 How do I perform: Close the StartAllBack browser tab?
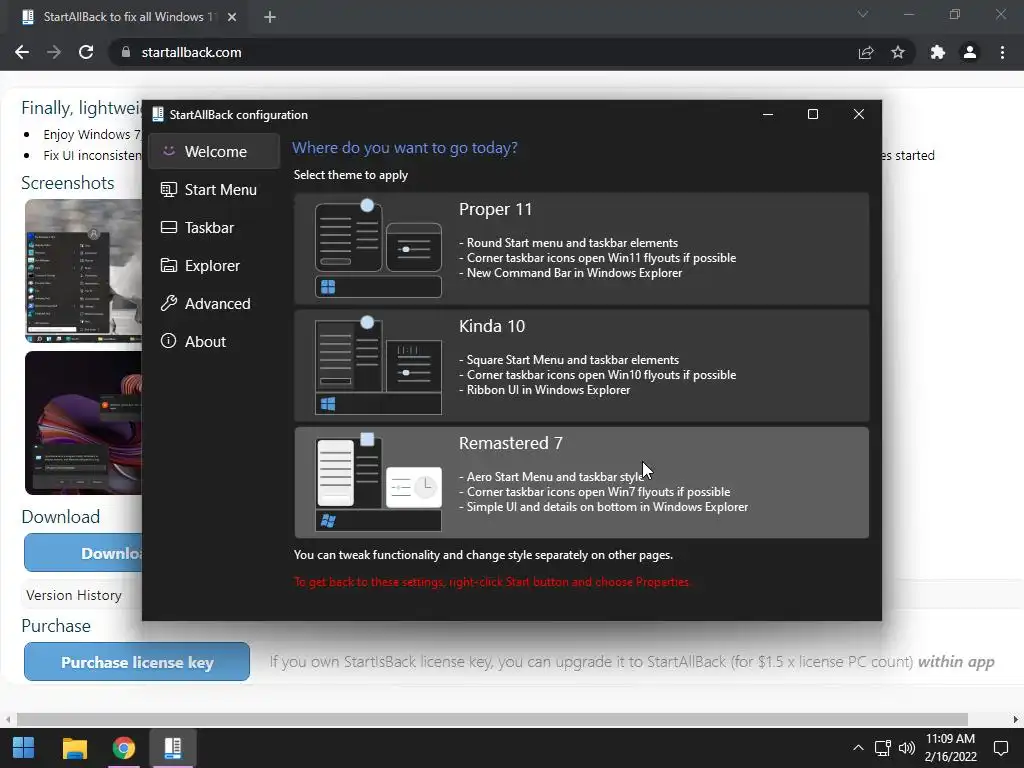232,17
